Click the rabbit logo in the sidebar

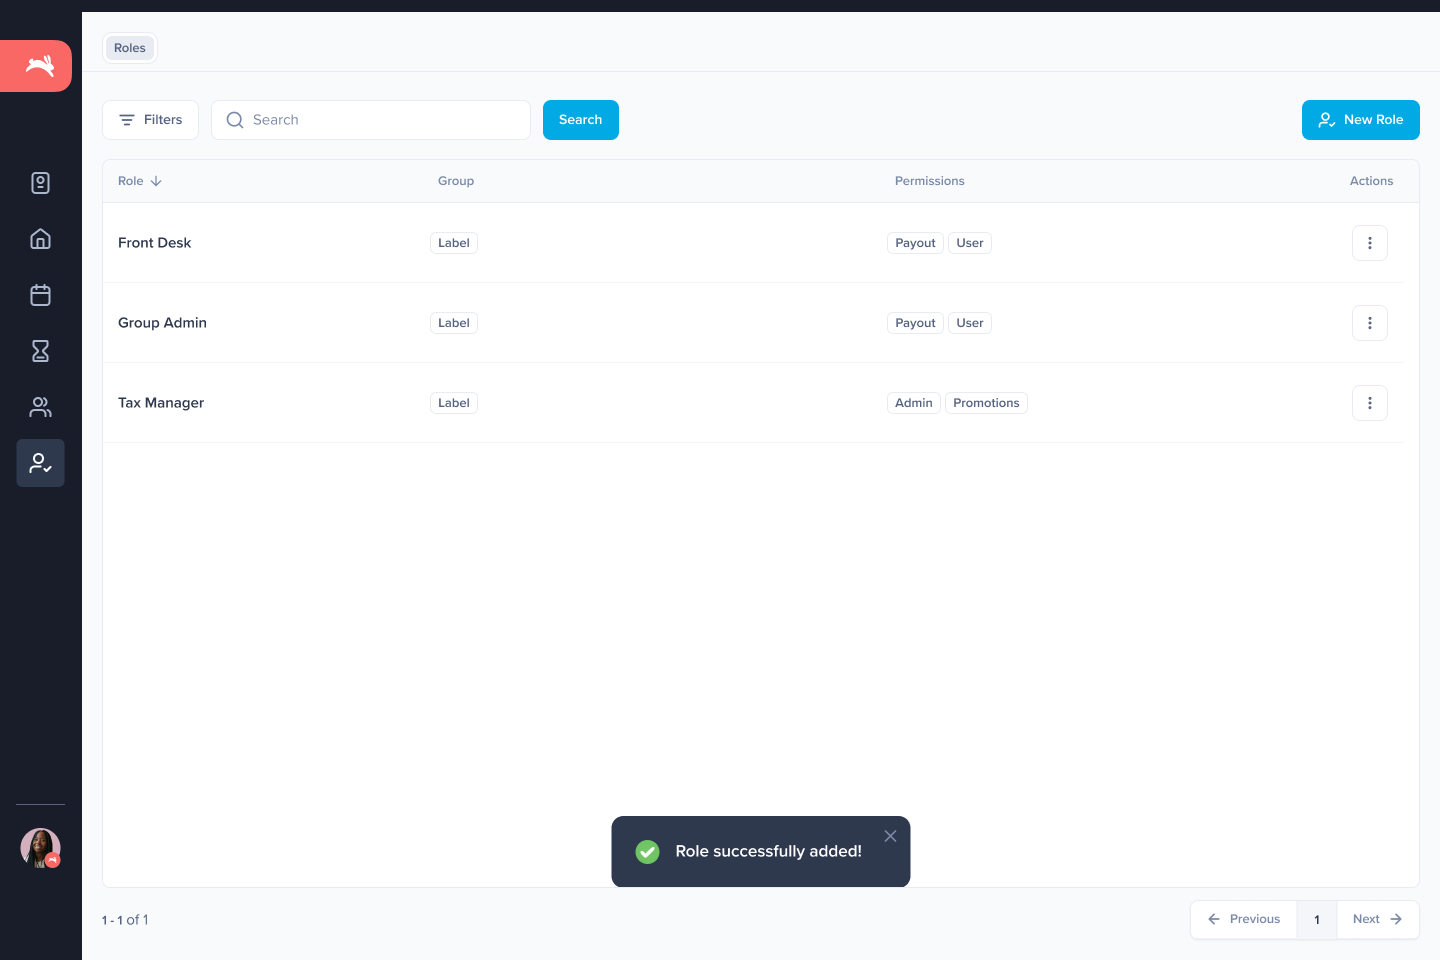(x=36, y=66)
